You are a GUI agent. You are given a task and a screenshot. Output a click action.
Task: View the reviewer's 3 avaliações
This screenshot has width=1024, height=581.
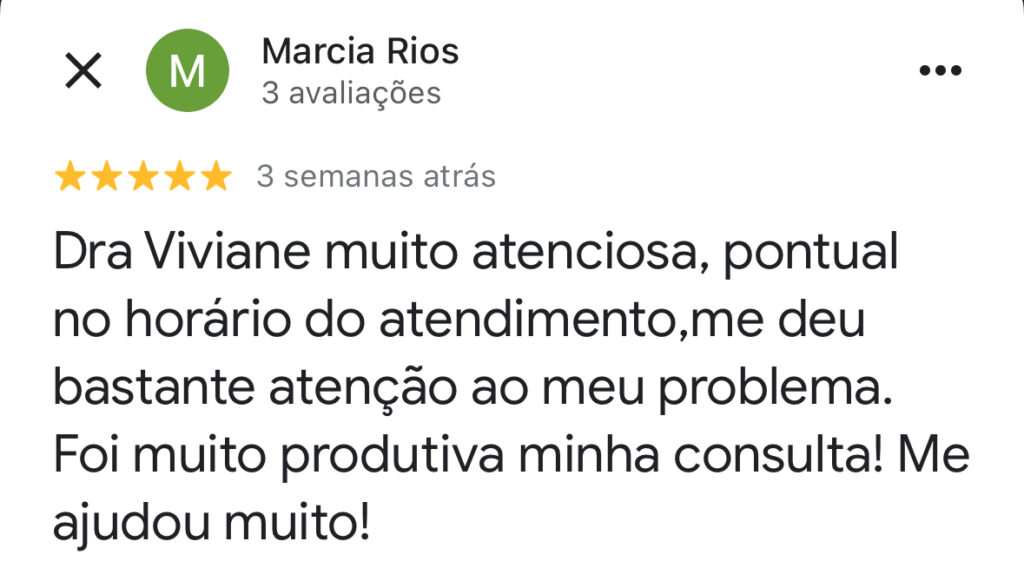(x=350, y=94)
